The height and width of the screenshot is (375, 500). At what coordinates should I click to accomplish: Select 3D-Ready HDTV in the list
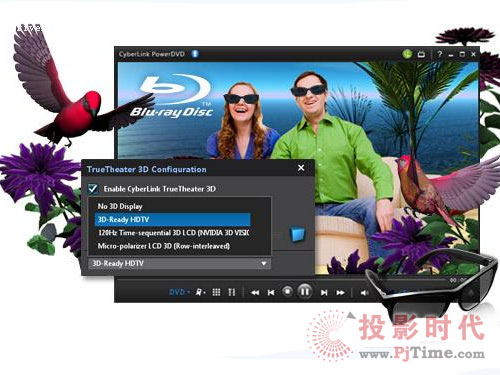(x=172, y=220)
